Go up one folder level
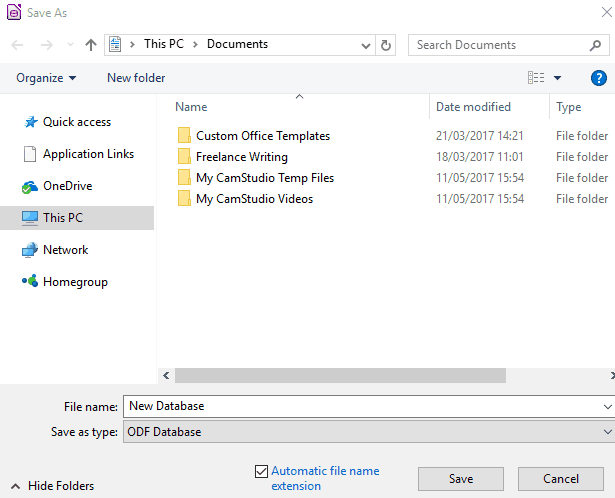The image size is (615, 498). click(91, 45)
